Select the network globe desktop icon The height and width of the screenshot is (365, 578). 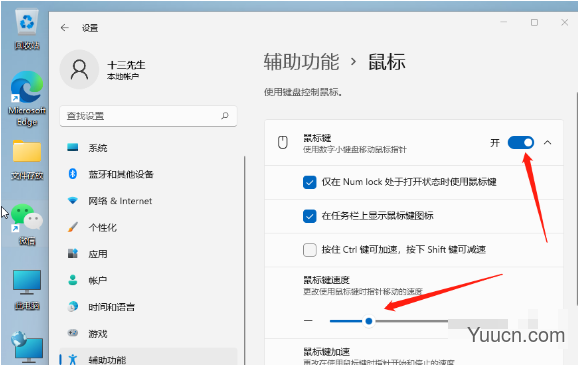(27, 347)
